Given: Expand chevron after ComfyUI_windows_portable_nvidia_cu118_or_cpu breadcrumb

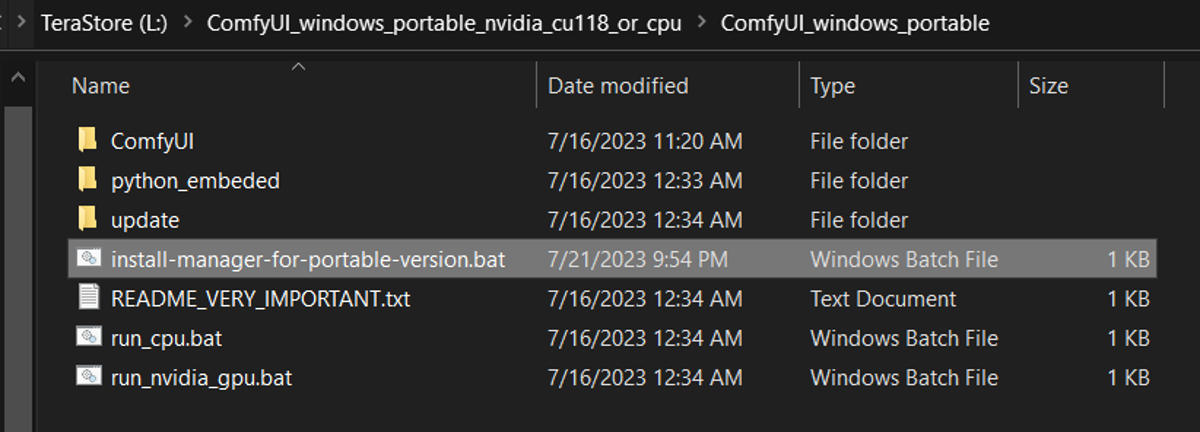Looking at the screenshot, I should tap(701, 23).
